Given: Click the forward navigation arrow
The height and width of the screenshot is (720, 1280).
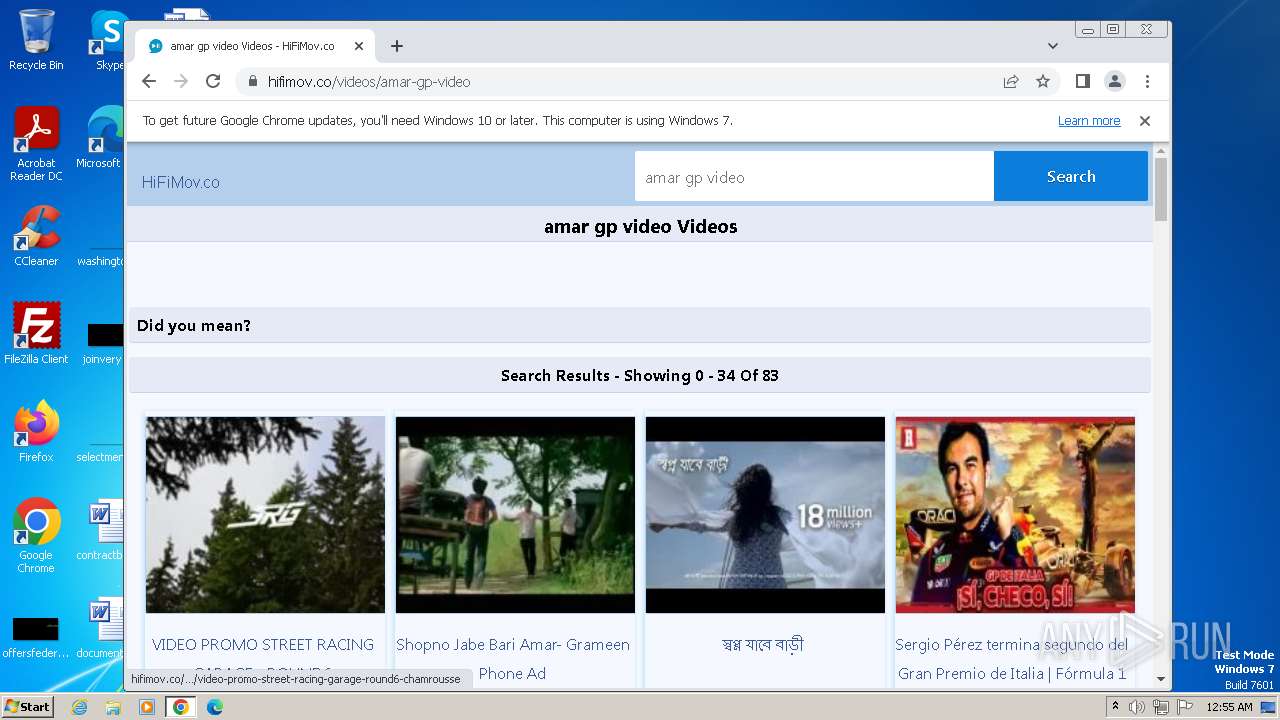Looking at the screenshot, I should (x=181, y=81).
